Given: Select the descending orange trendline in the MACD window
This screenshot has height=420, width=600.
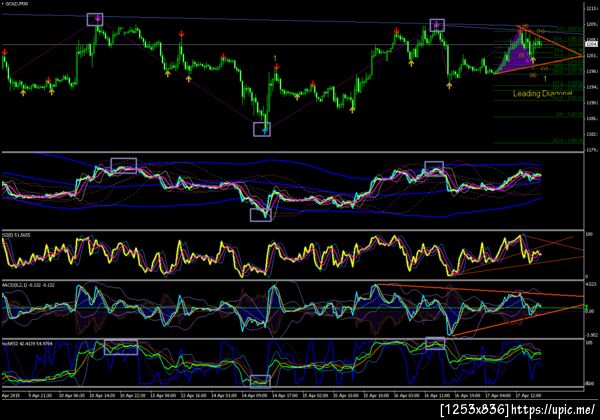Looking at the screenshot, I should pyautogui.click(x=480, y=290).
